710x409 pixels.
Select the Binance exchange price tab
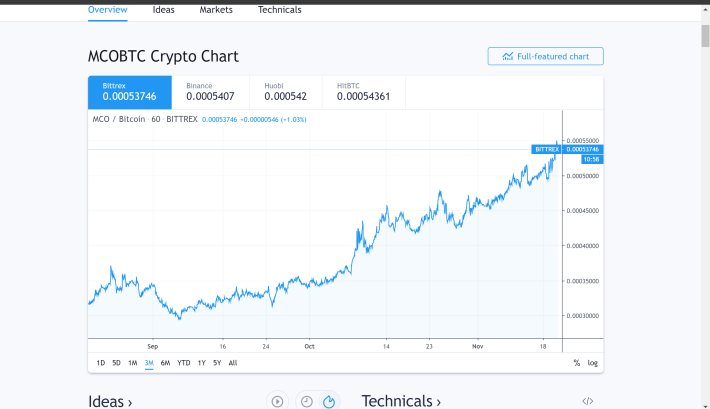click(x=211, y=92)
